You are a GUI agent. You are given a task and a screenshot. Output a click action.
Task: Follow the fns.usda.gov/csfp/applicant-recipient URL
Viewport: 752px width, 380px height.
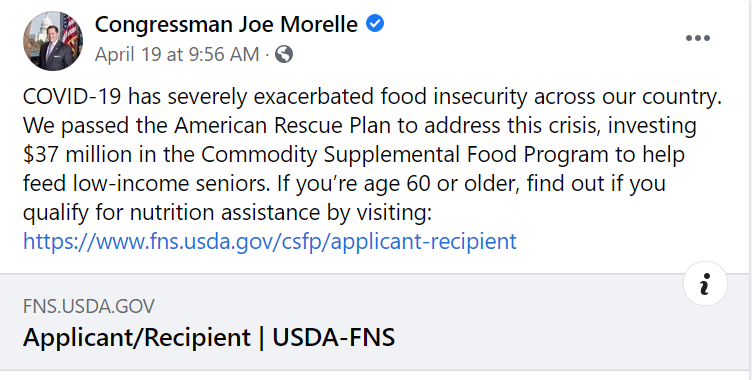pos(270,241)
